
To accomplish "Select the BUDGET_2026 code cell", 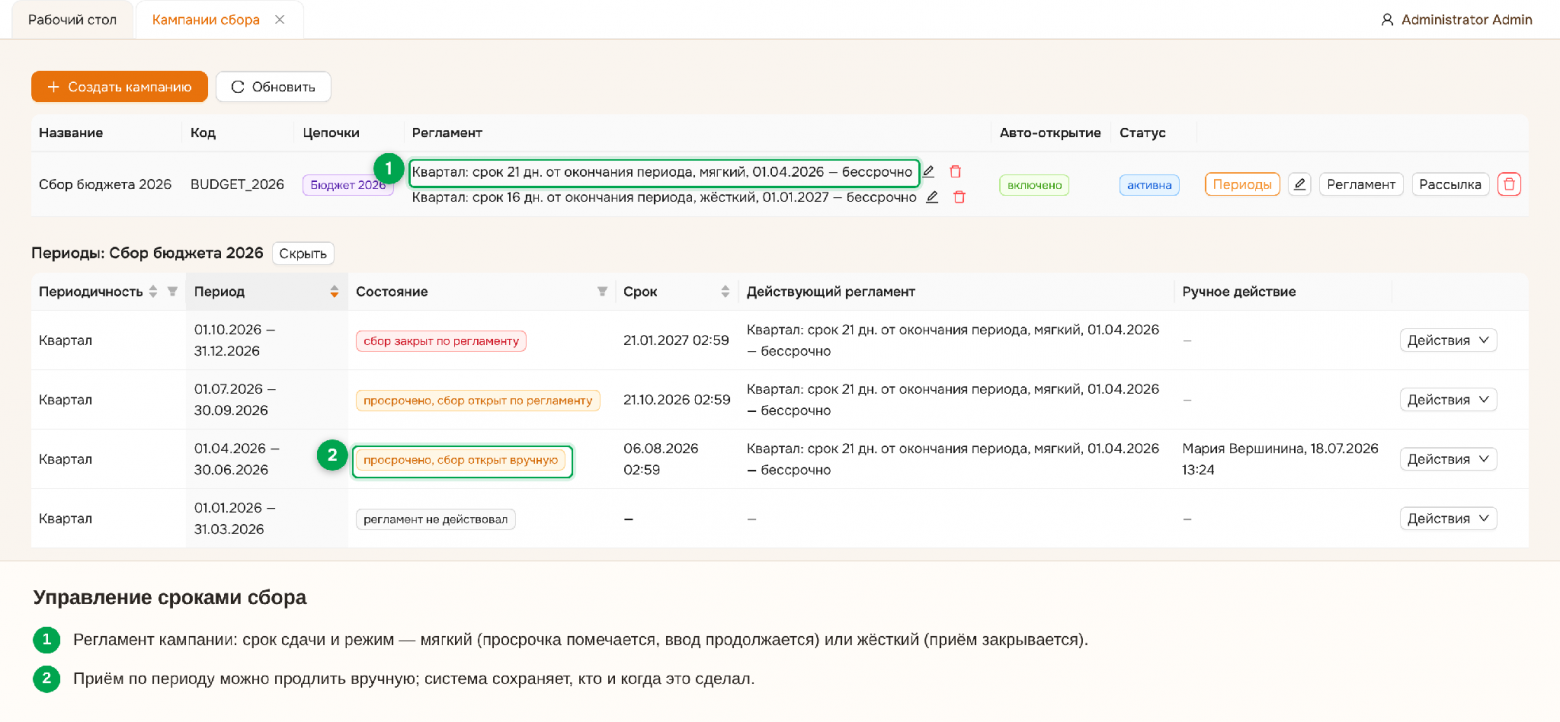I will (x=237, y=185).
